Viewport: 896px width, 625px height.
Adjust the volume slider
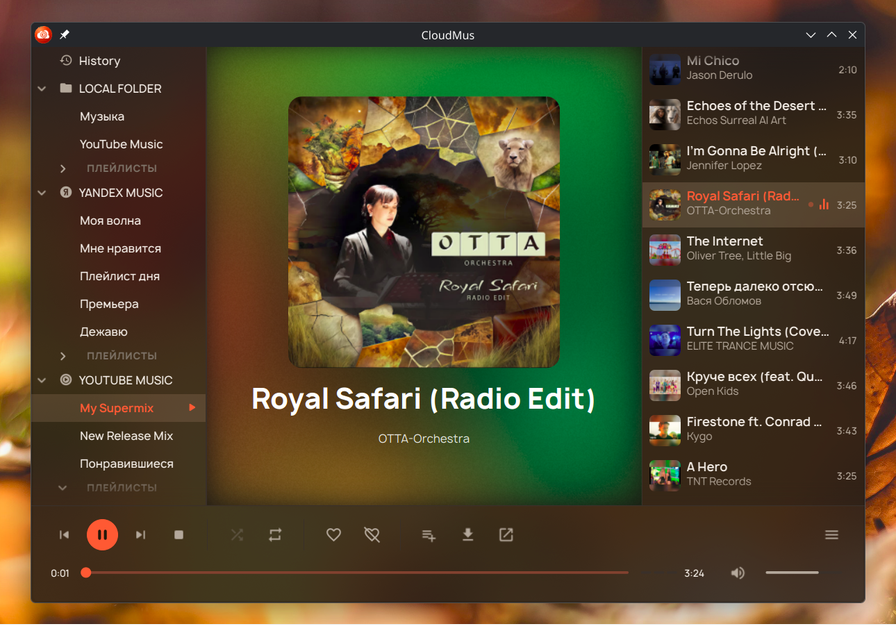click(792, 572)
